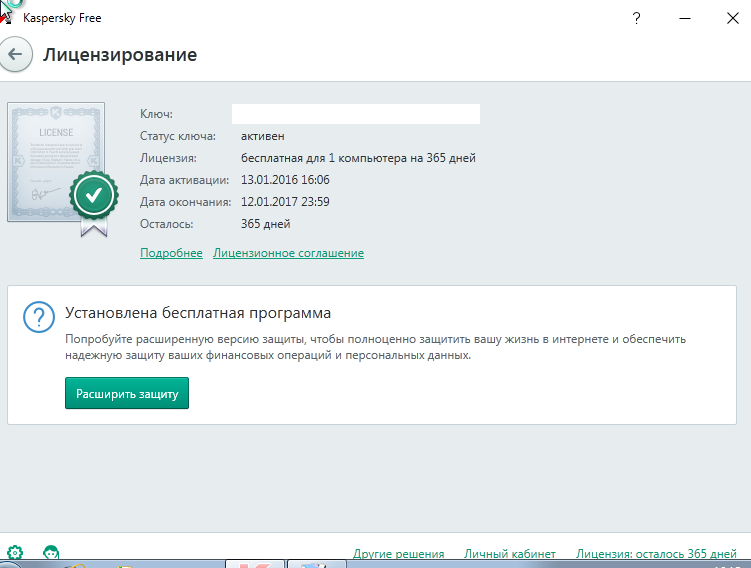The image size is (751, 568).
Task: Click the Kaspersky Free title bar icon
Action: 7,17
